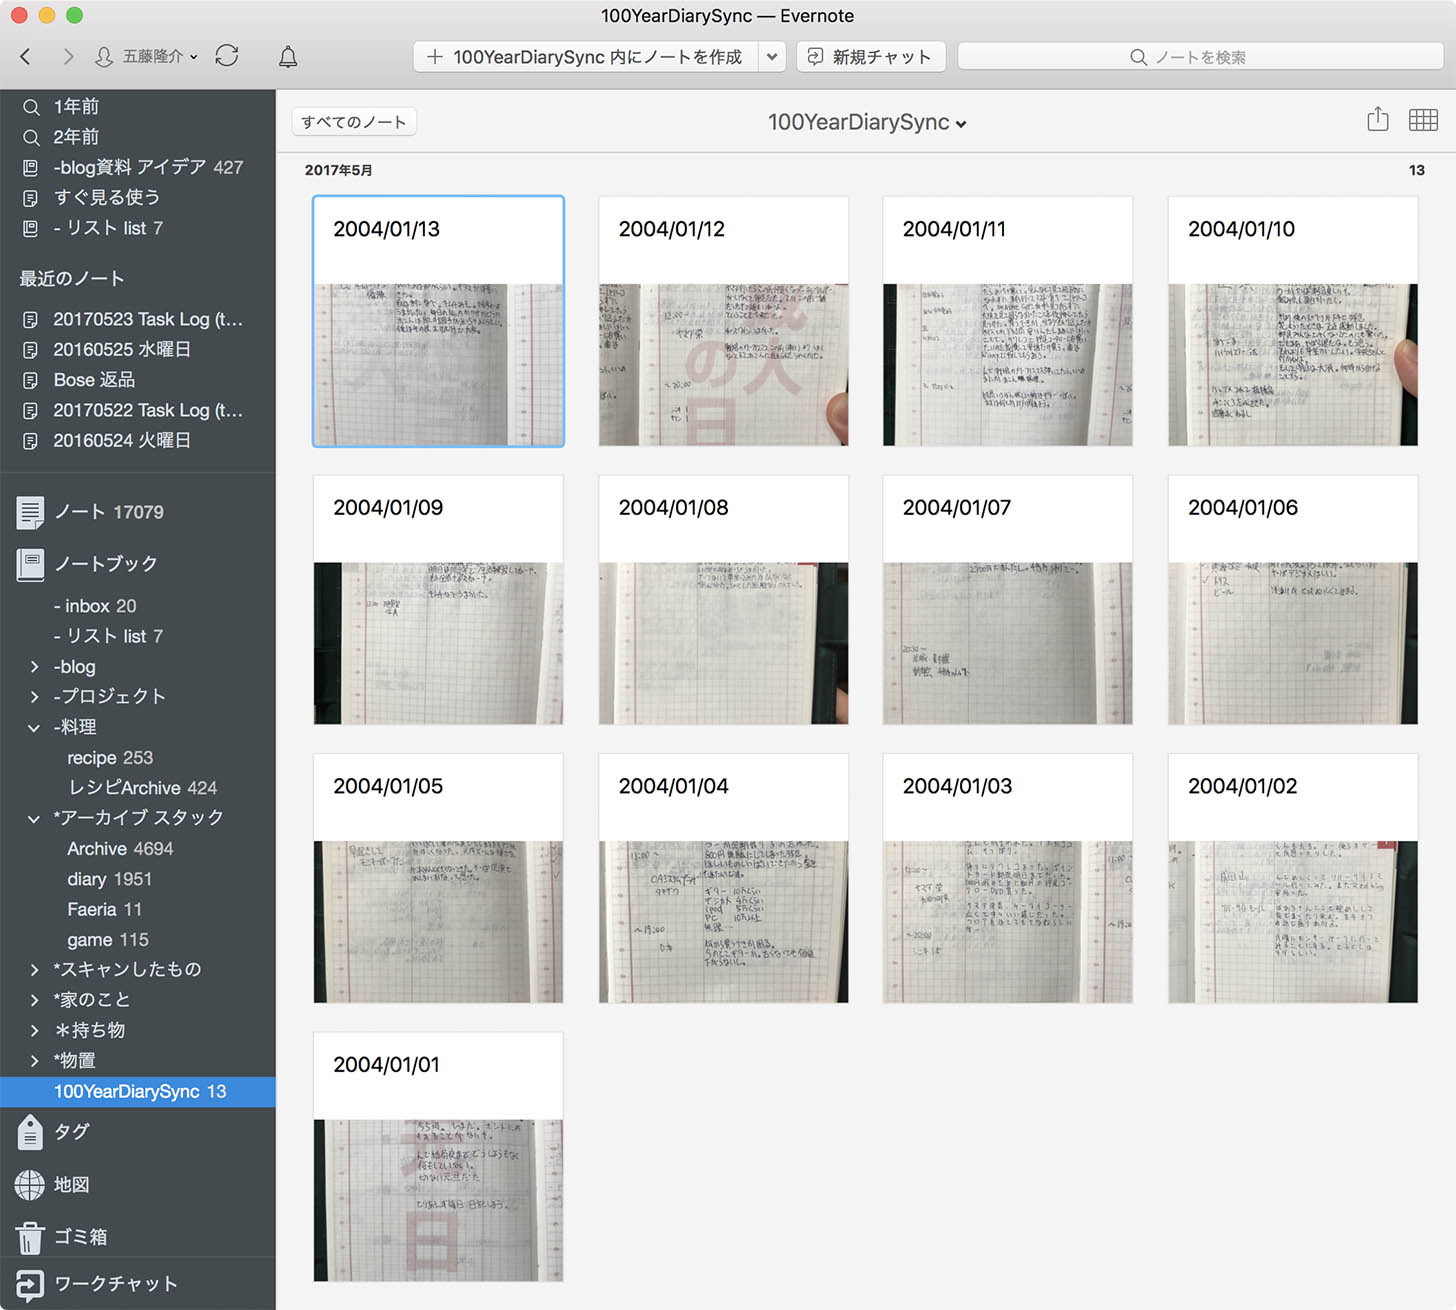Screen dimensions: 1456x1310
Task: Click the すべてのノート button
Action: pyautogui.click(x=353, y=122)
